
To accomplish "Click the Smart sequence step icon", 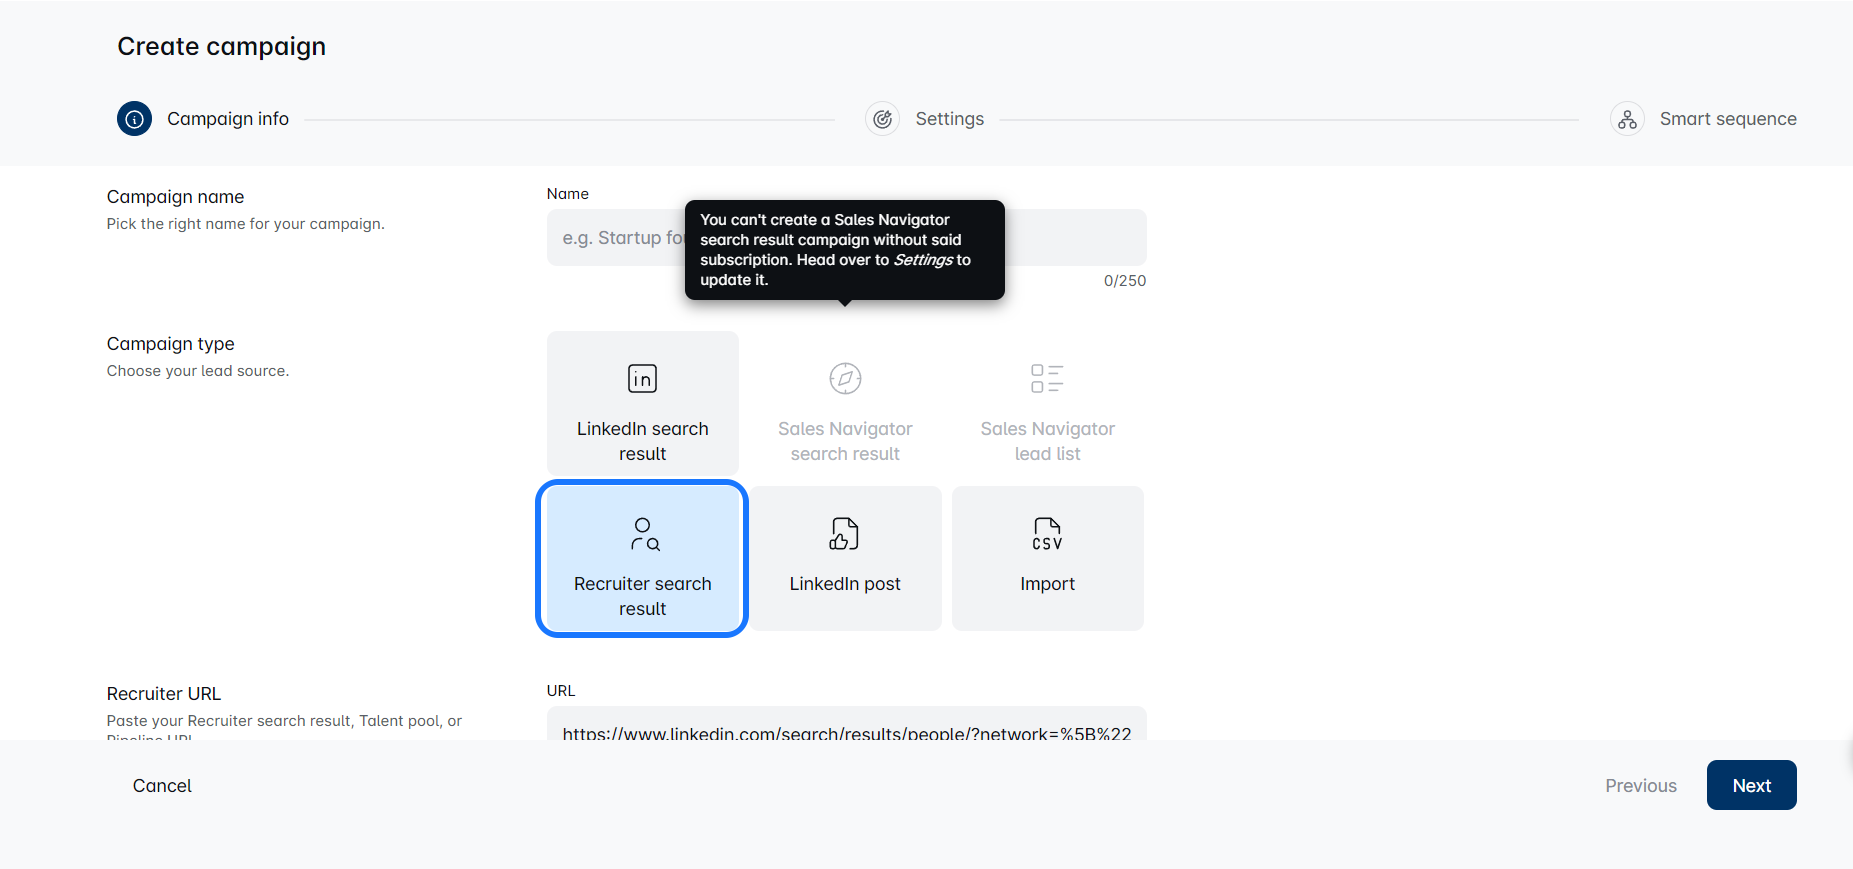I will tap(1627, 119).
